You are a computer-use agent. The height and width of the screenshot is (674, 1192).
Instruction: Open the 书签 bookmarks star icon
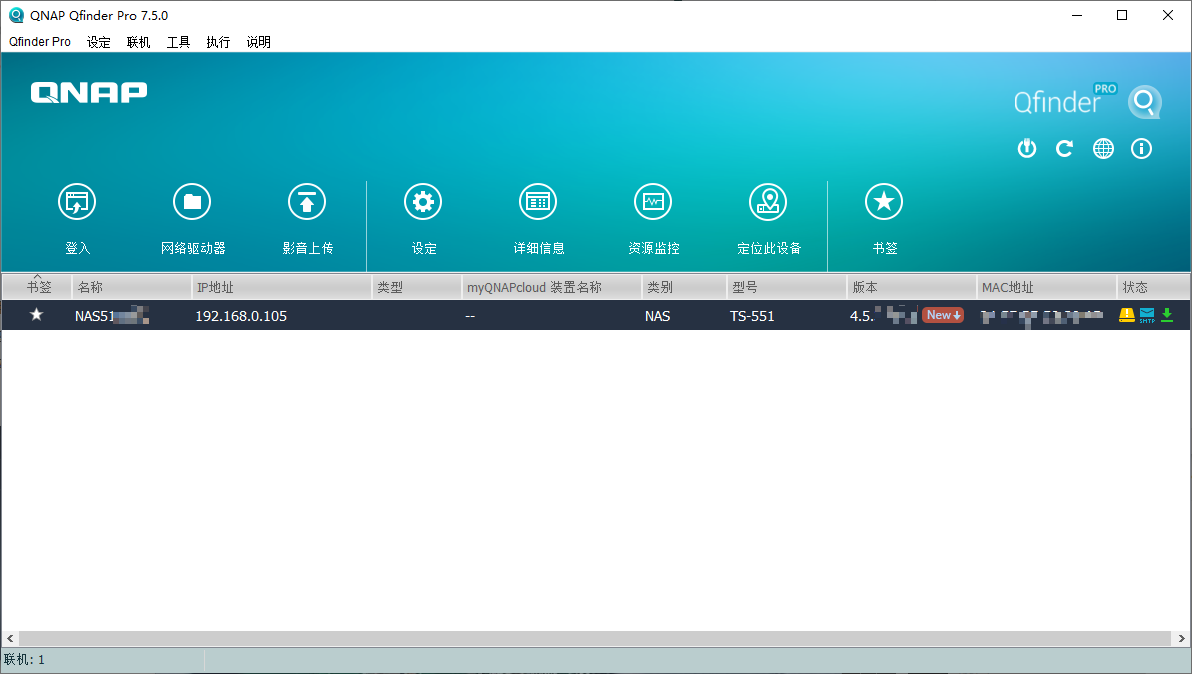click(884, 202)
